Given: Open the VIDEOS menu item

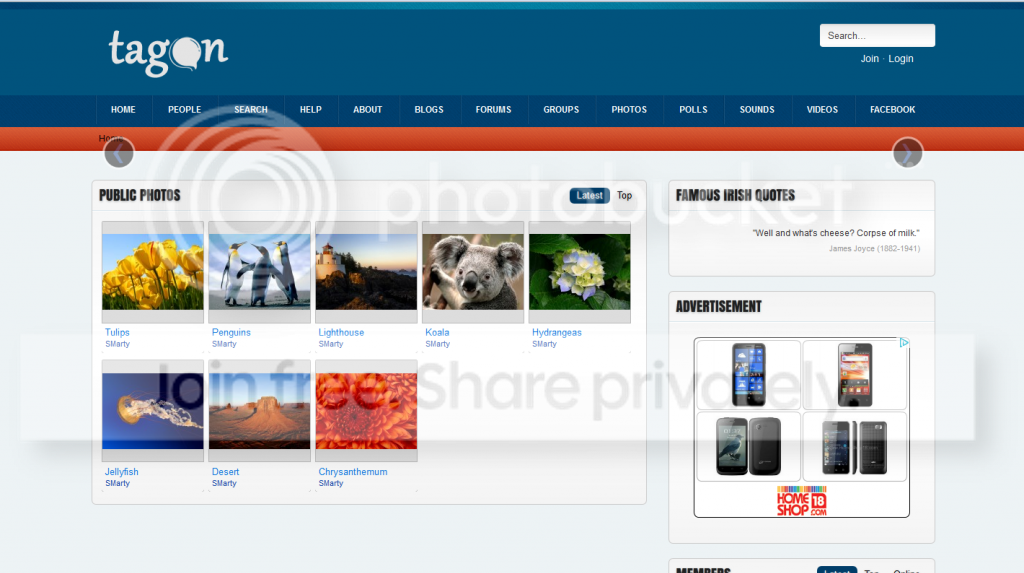Looking at the screenshot, I should tap(822, 110).
